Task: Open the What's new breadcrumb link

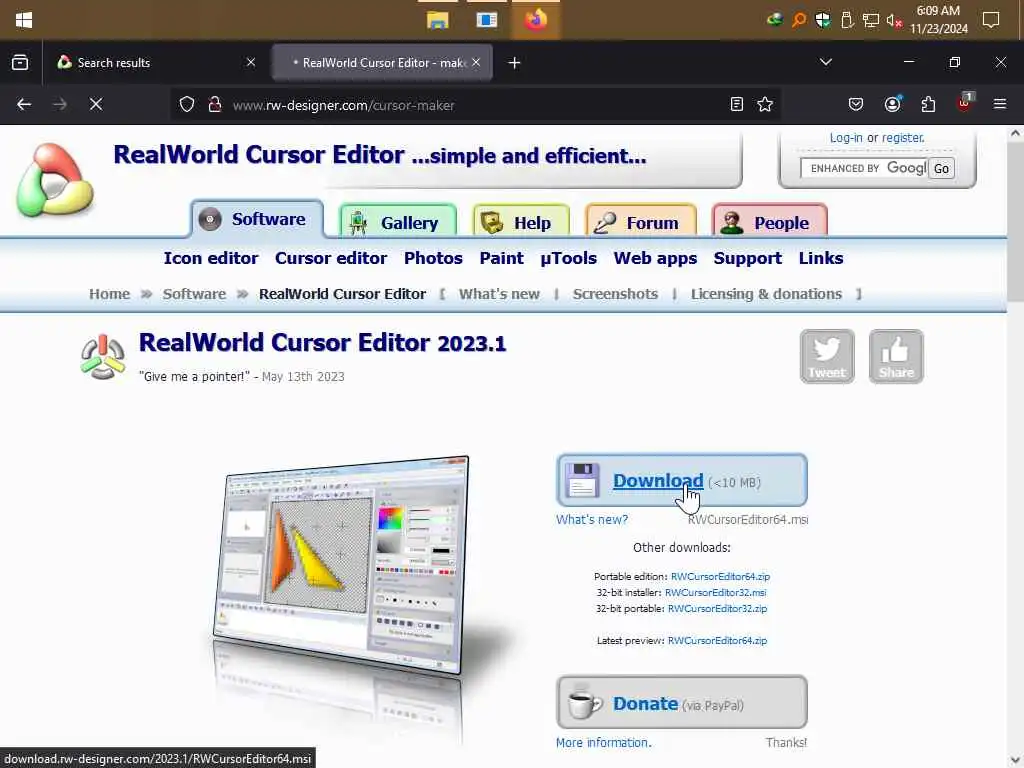Action: [499, 294]
